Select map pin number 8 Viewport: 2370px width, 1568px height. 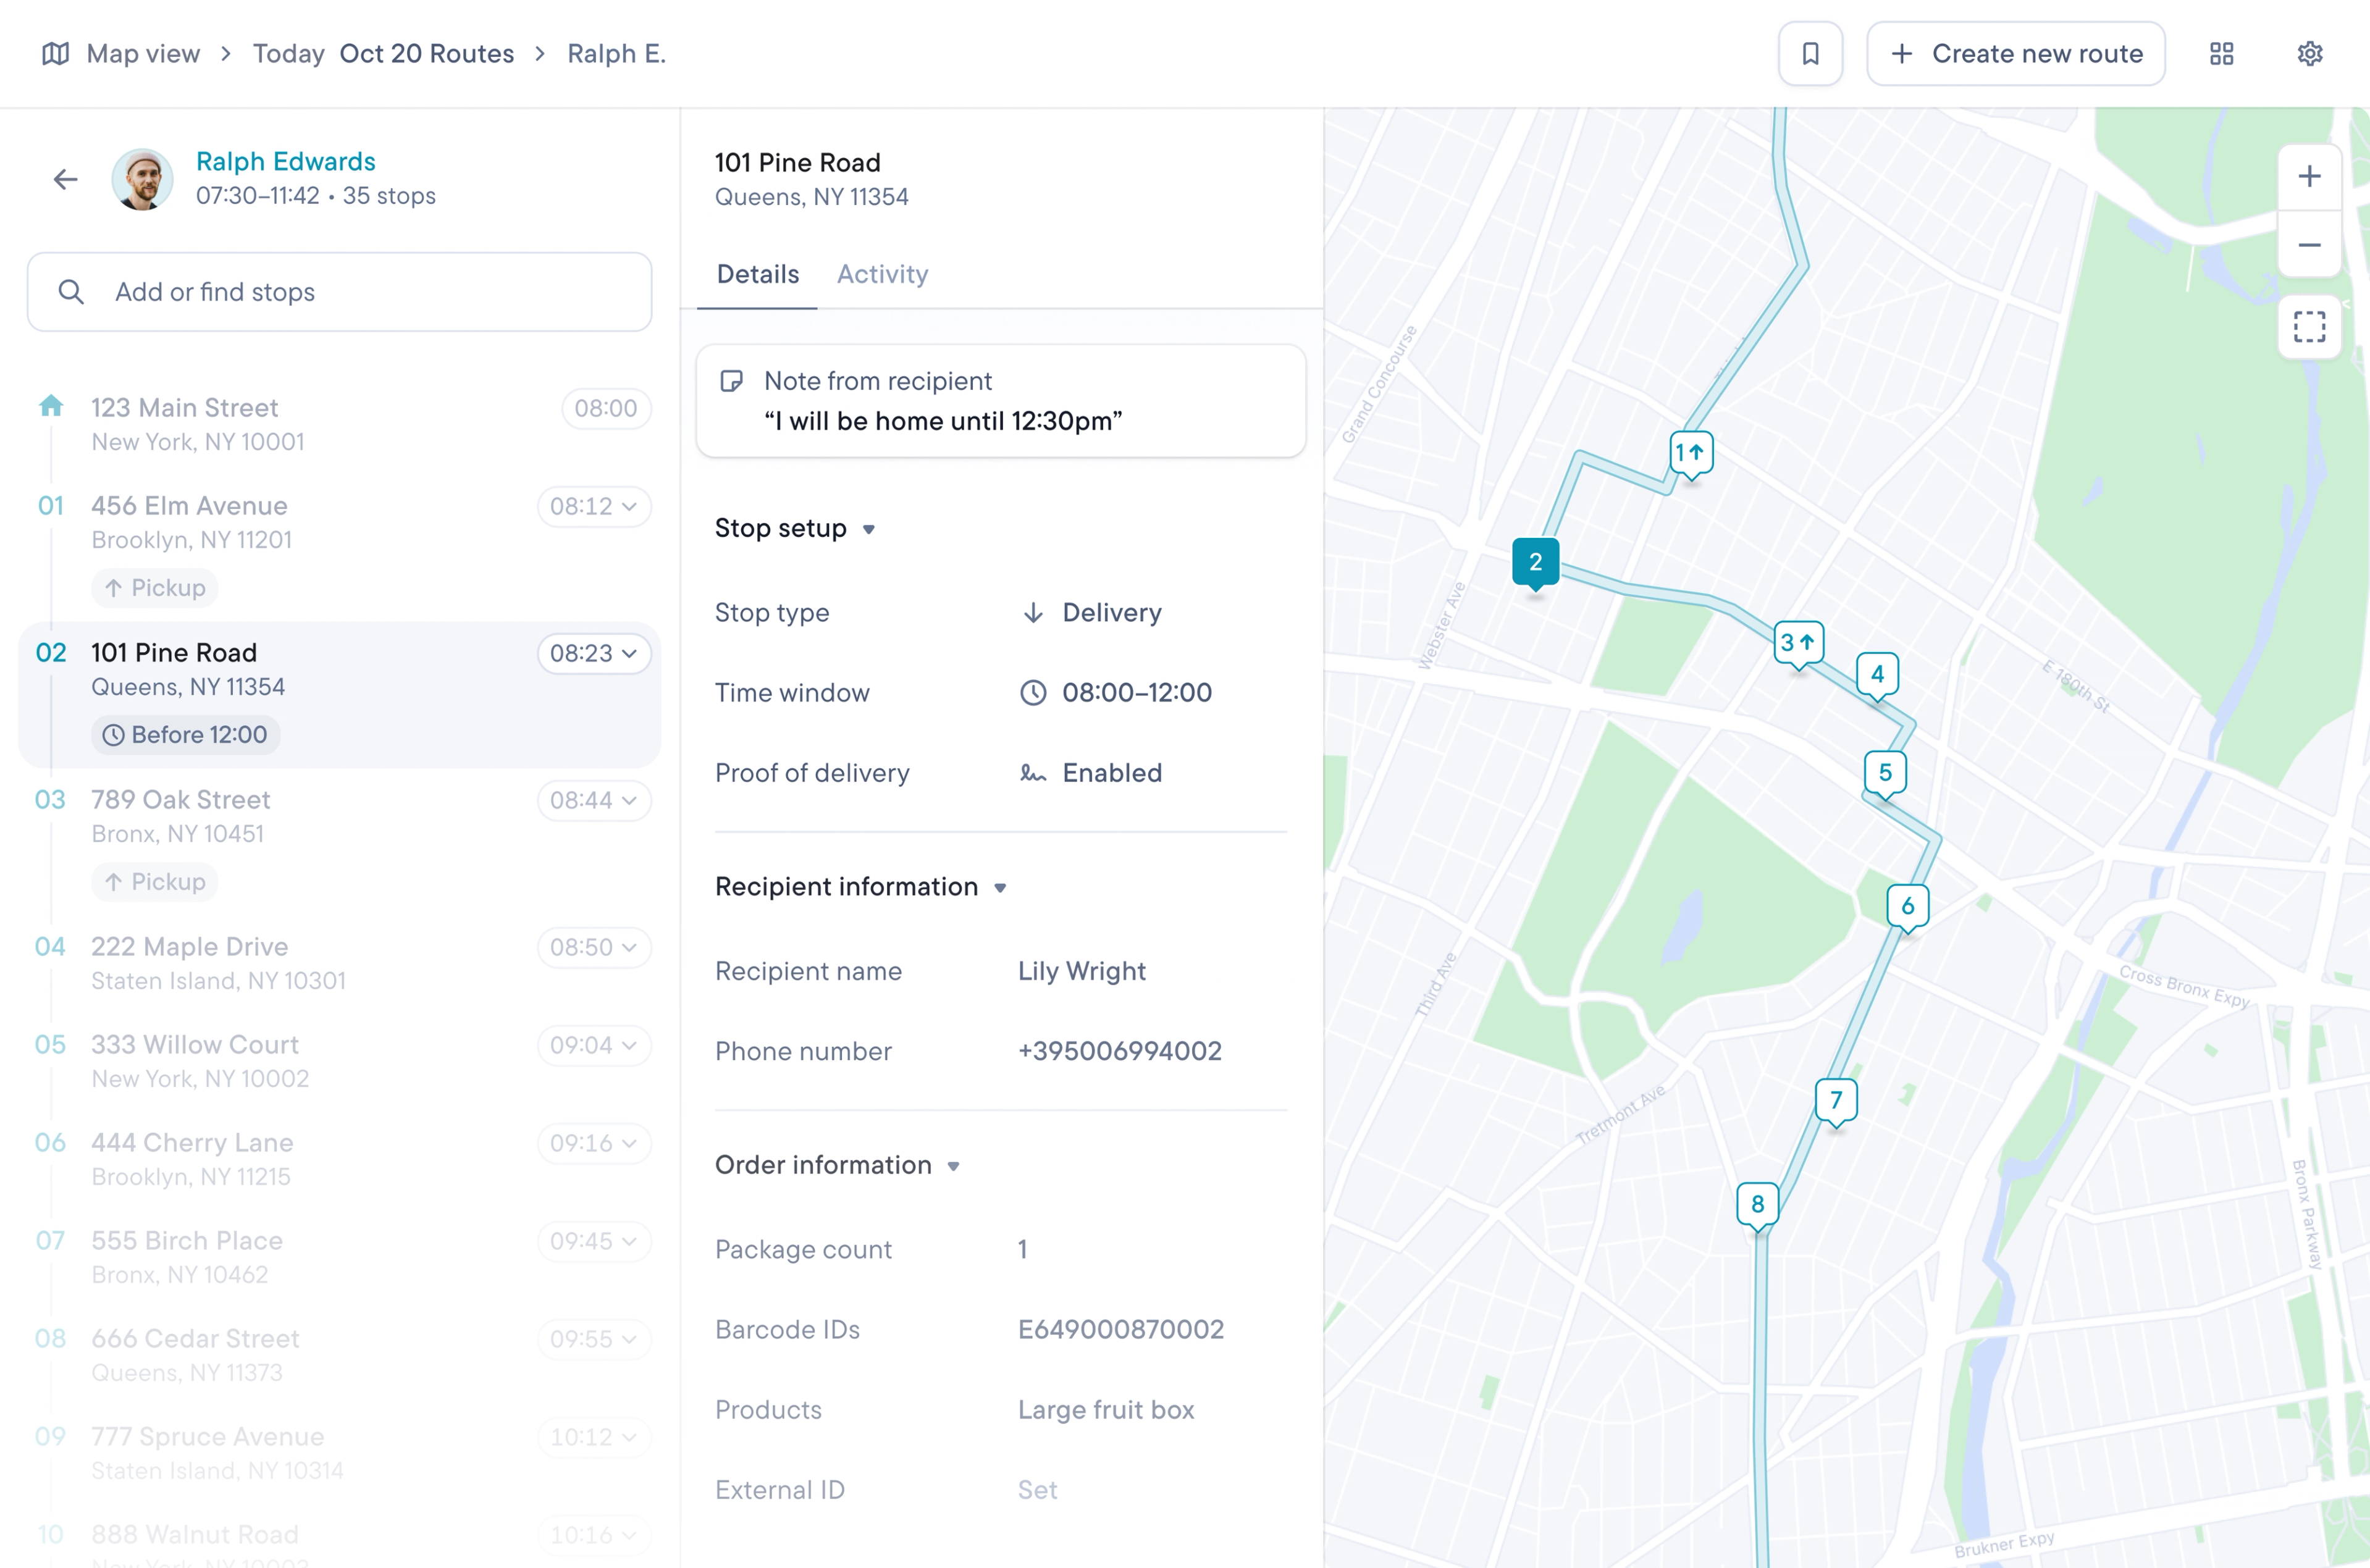pos(1757,1206)
